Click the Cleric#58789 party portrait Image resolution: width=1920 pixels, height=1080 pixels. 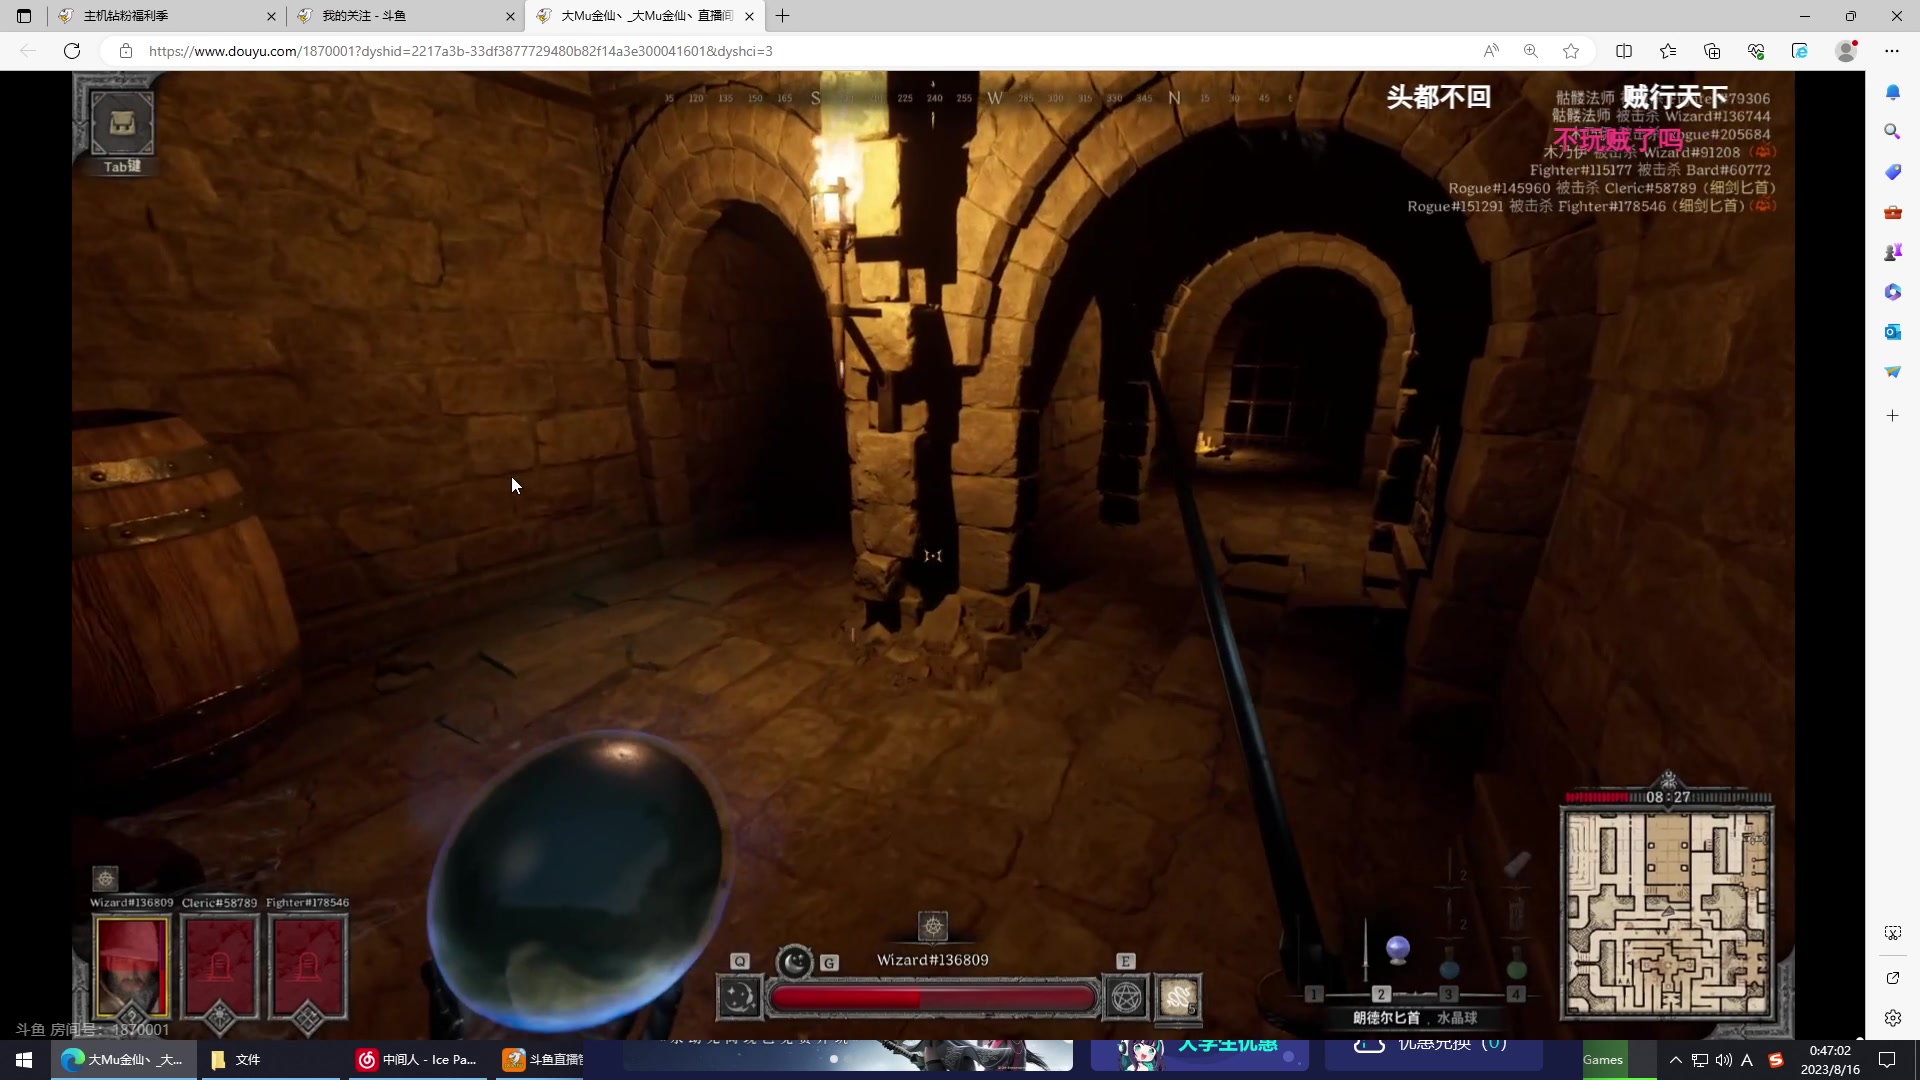(x=220, y=966)
